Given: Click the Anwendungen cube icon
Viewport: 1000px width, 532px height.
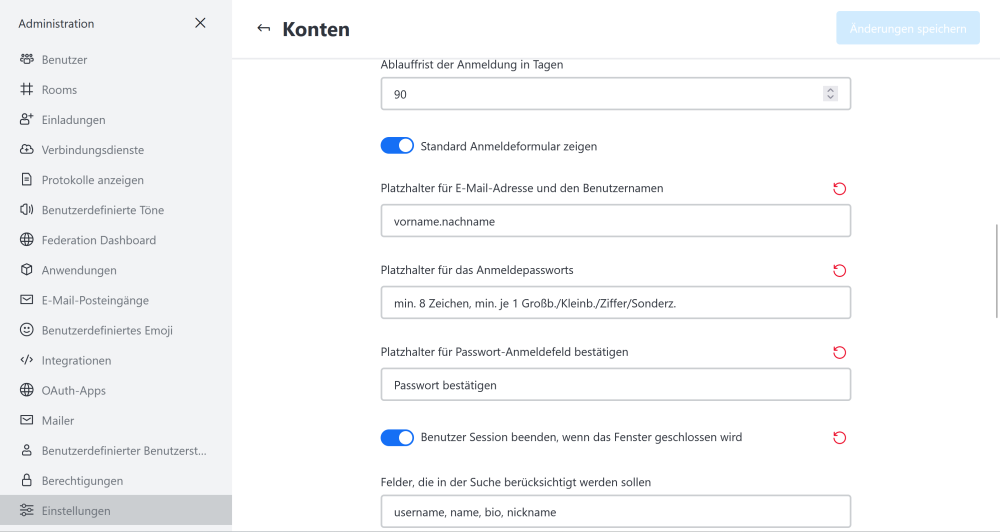Looking at the screenshot, I should click(x=26, y=269).
